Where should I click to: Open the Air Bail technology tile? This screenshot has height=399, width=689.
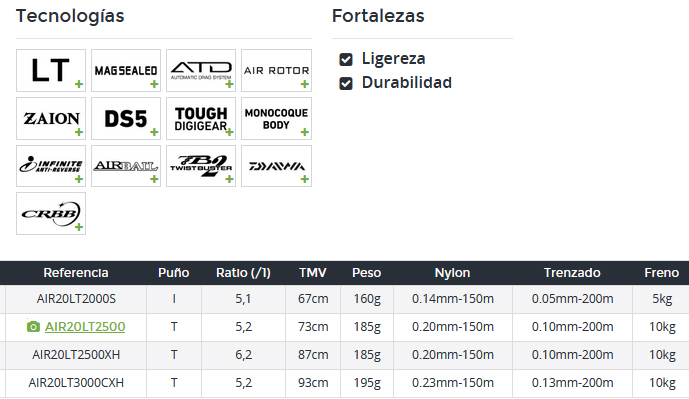[x=126, y=166]
